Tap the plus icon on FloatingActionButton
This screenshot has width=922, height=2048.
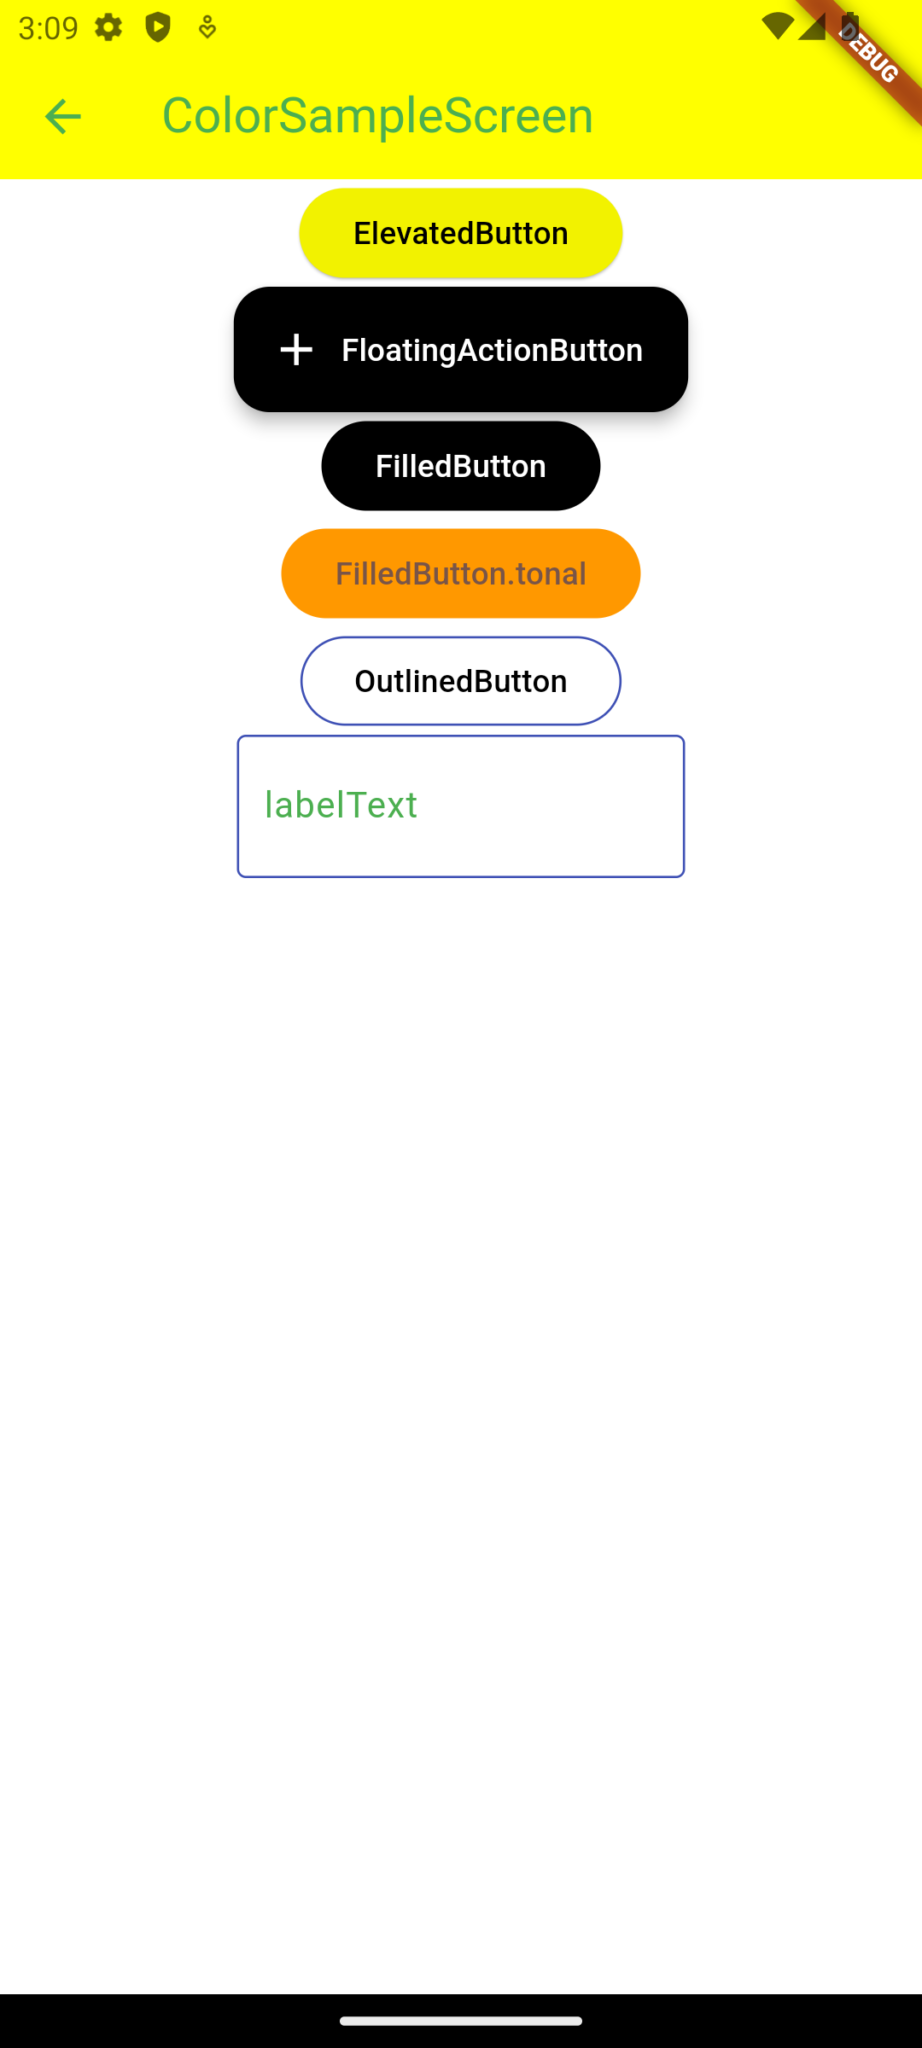pyautogui.click(x=295, y=350)
